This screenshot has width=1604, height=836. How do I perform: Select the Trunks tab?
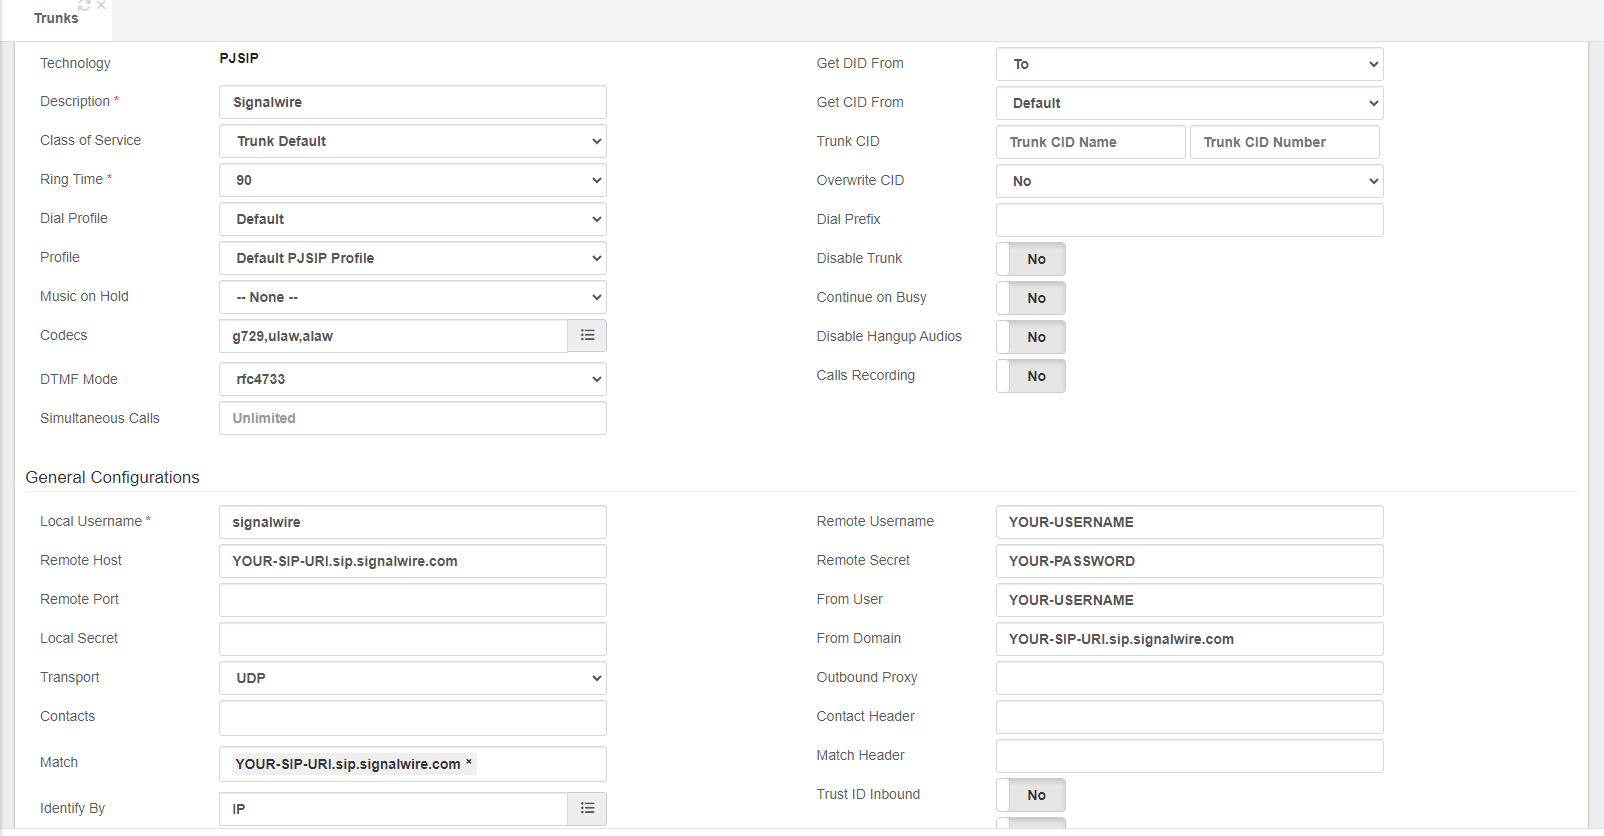[x=56, y=18]
